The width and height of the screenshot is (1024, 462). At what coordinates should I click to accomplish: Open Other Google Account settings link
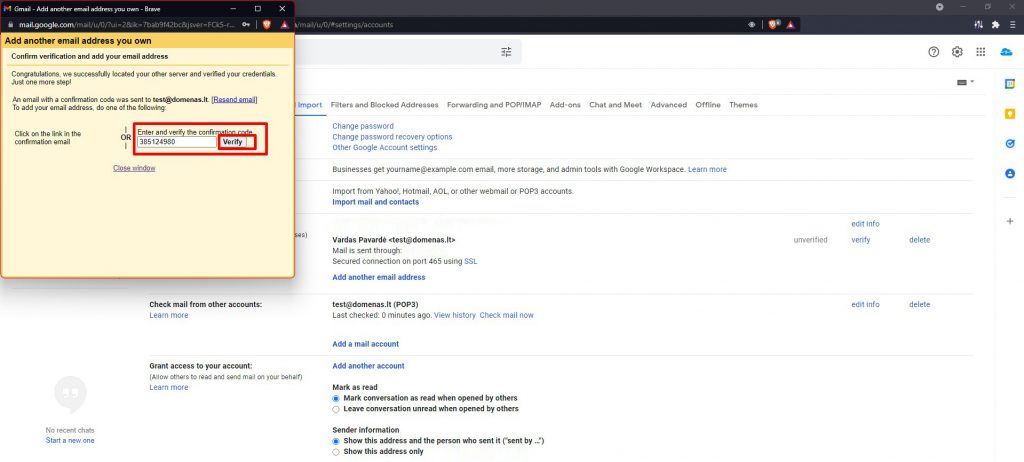coord(385,148)
